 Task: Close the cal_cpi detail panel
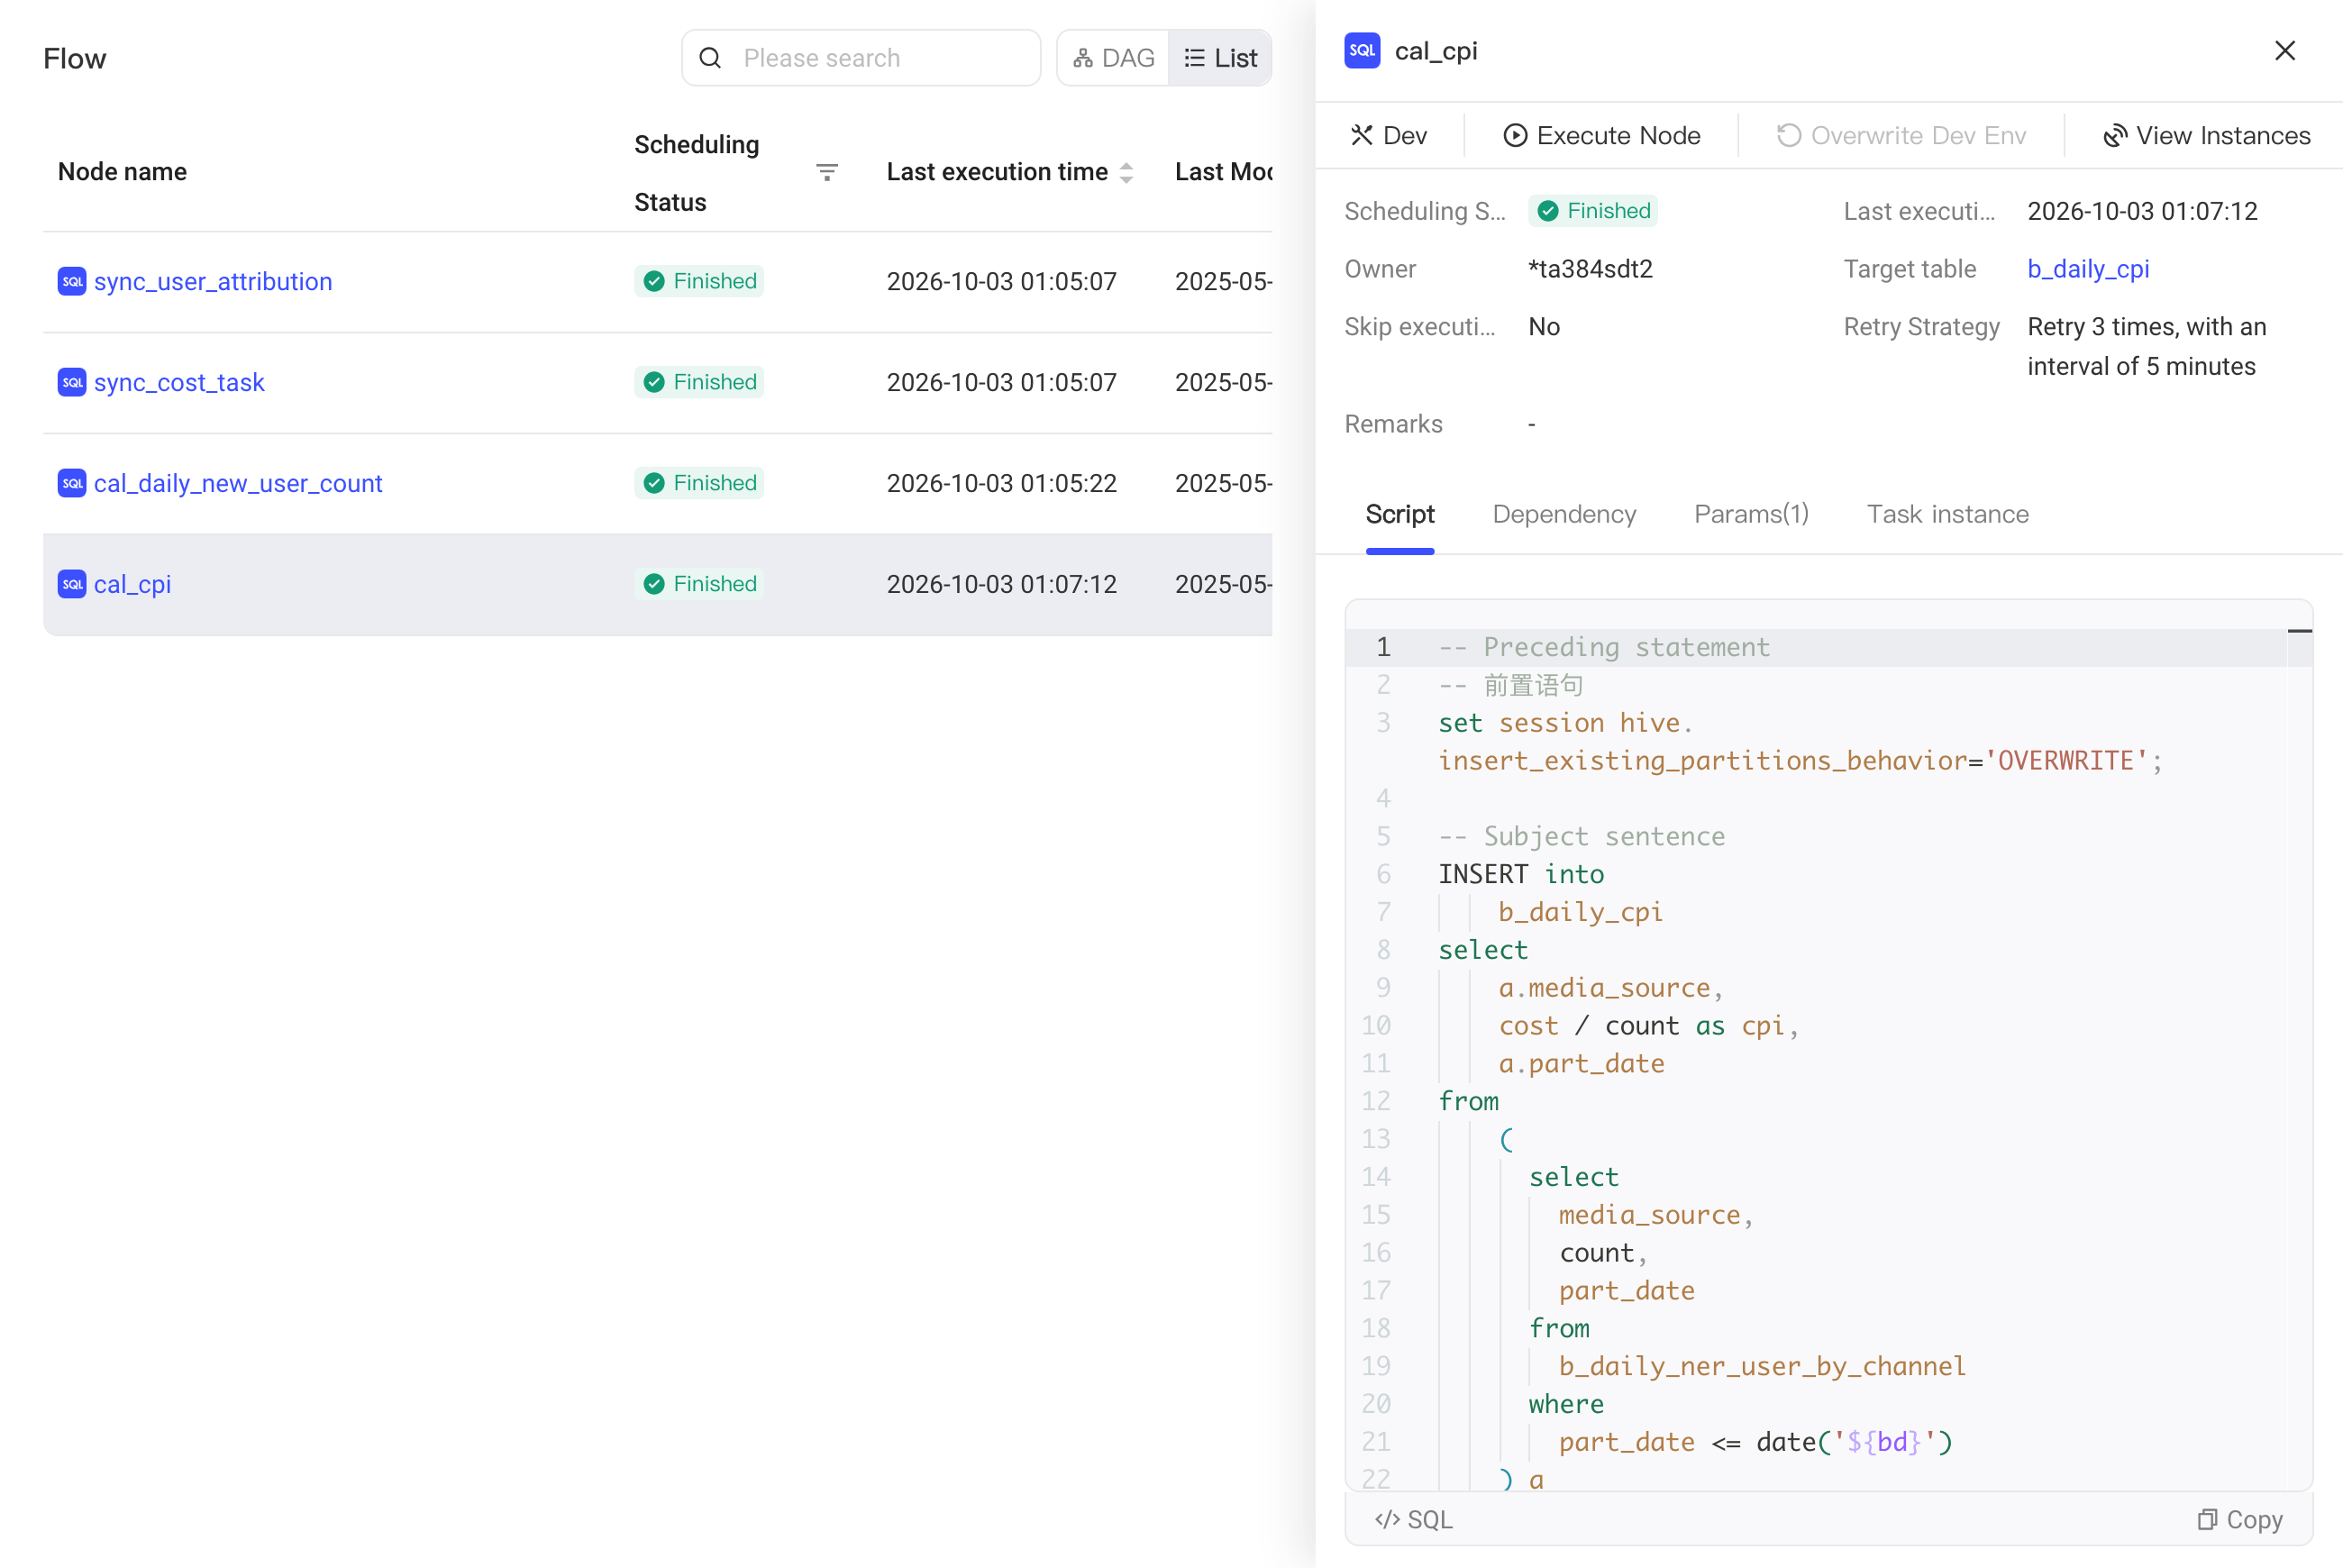point(2284,51)
